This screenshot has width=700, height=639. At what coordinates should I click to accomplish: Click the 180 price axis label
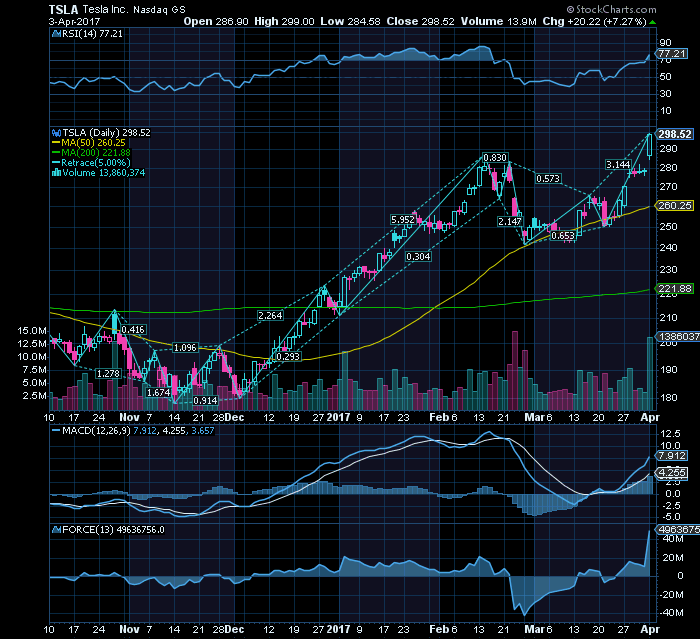(668, 398)
